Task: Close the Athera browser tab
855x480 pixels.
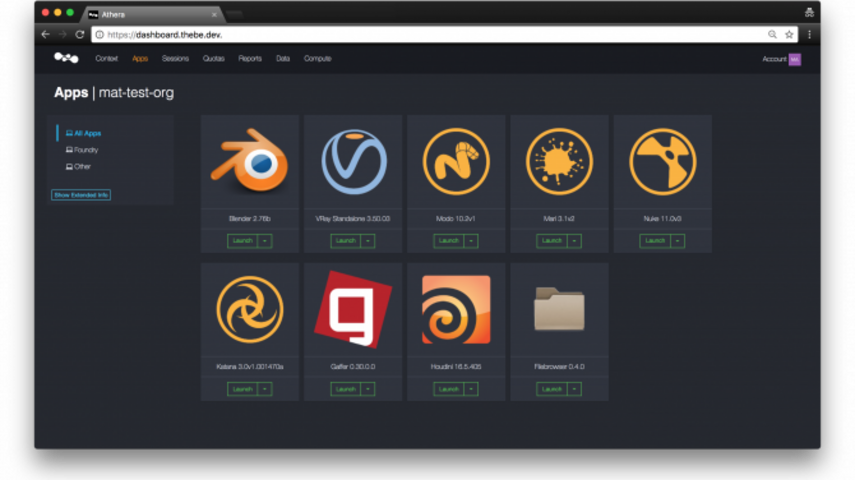Action: click(x=214, y=15)
